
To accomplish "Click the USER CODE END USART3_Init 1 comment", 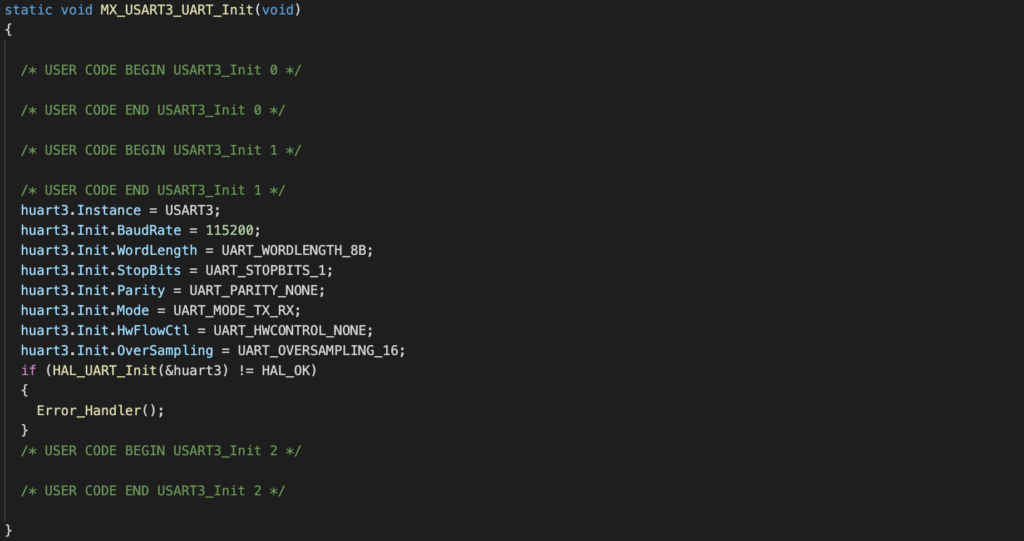I will point(153,190).
